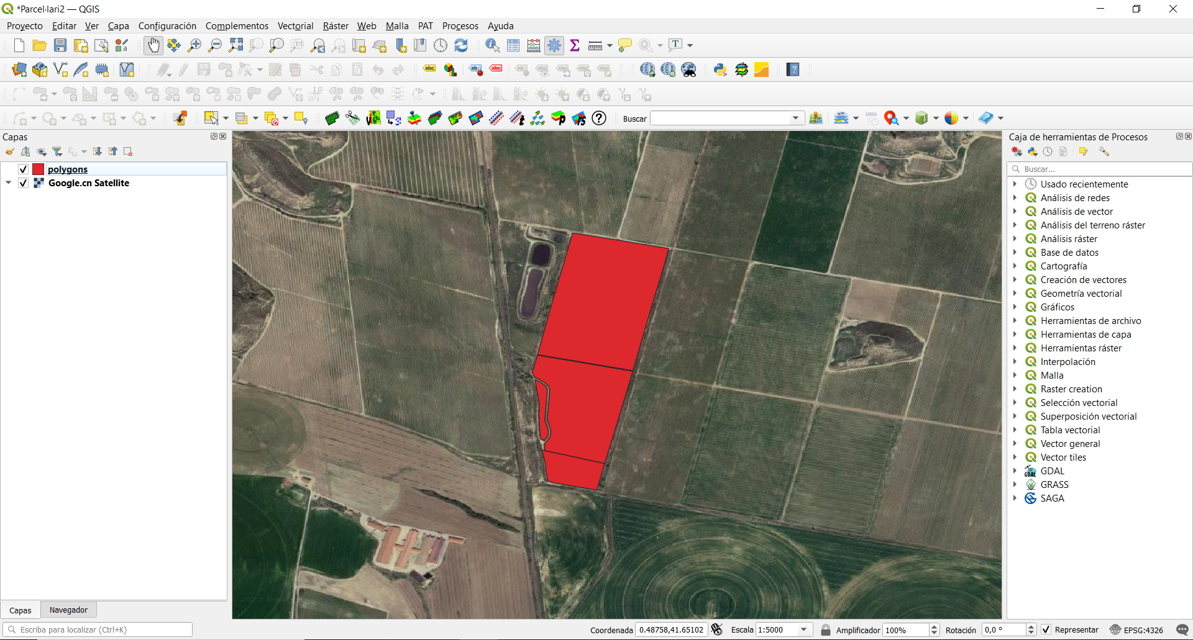The height and width of the screenshot is (640, 1193).
Task: Click the temporal controller clock icon
Action: coord(441,46)
